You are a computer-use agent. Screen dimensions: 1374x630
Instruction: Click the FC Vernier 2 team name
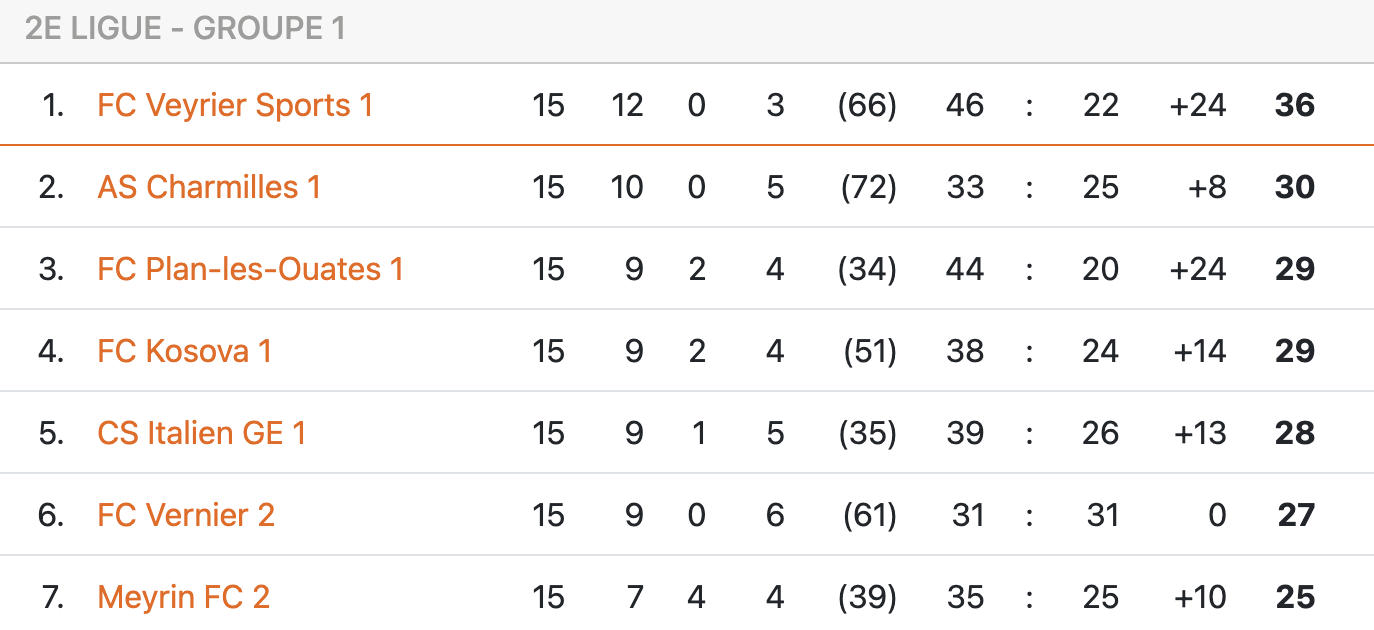point(185,515)
